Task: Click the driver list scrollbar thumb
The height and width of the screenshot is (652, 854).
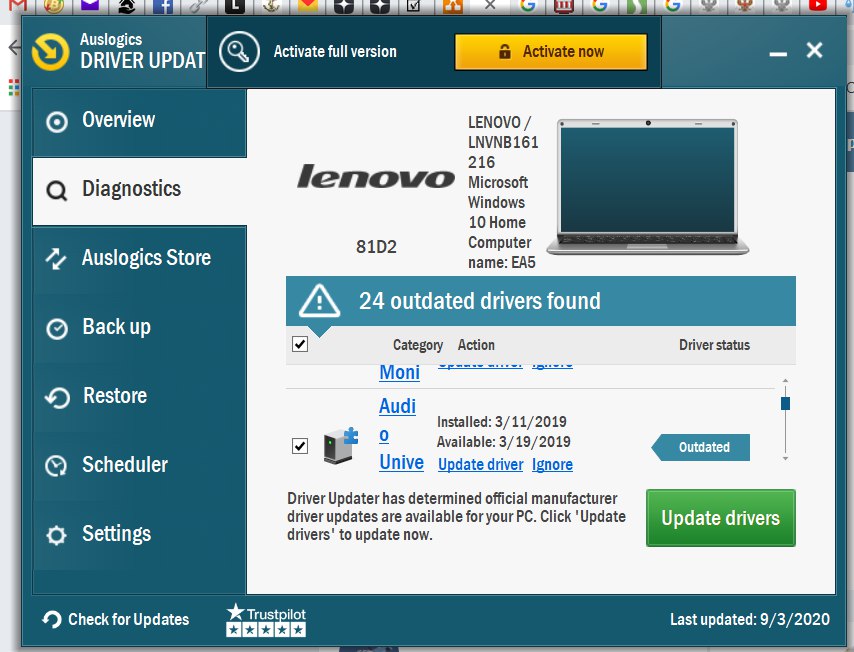Action: coord(785,403)
